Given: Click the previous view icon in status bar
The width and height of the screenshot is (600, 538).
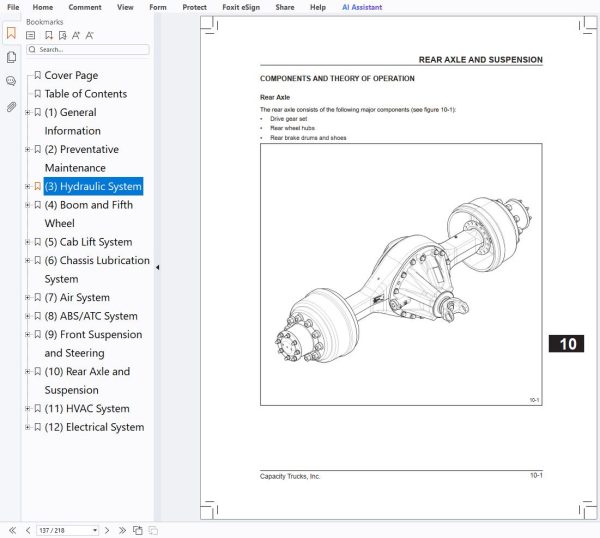Looking at the screenshot, I should pos(137,530).
